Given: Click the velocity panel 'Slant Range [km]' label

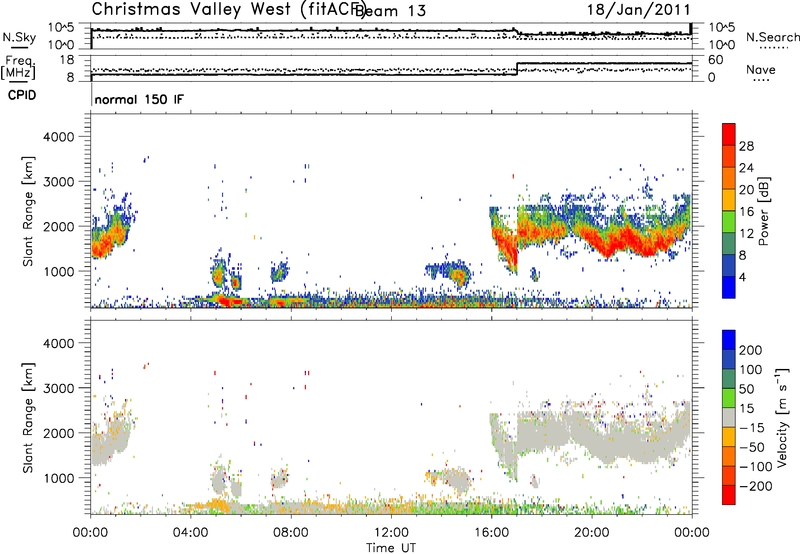Looking at the screenshot, I should coord(28,418).
